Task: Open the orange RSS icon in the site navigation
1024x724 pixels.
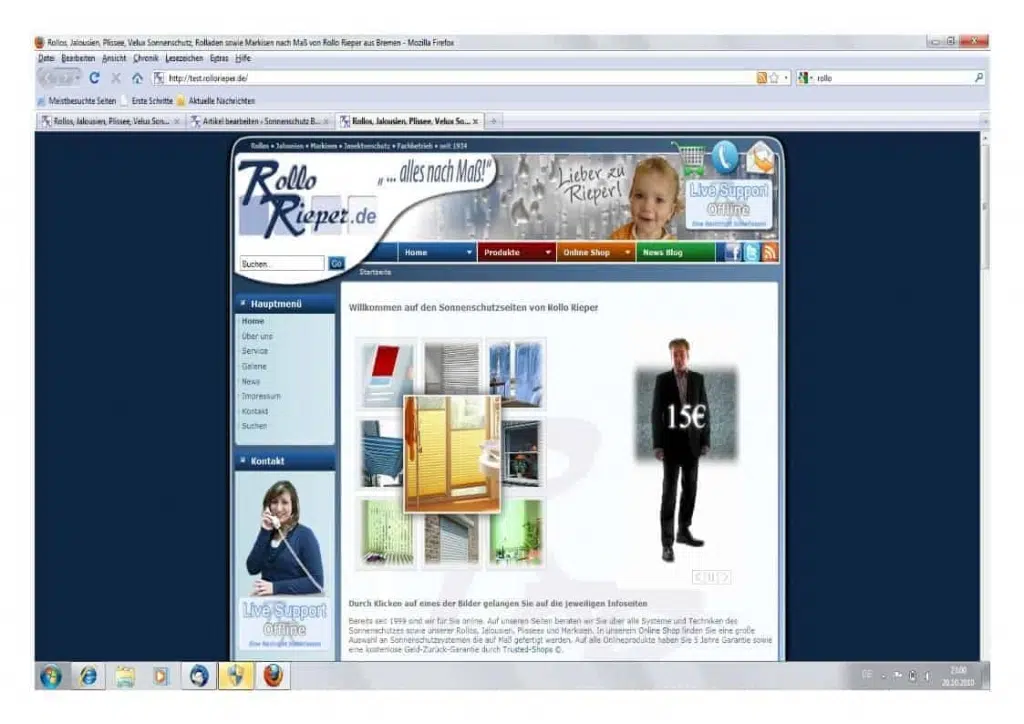Action: [770, 252]
